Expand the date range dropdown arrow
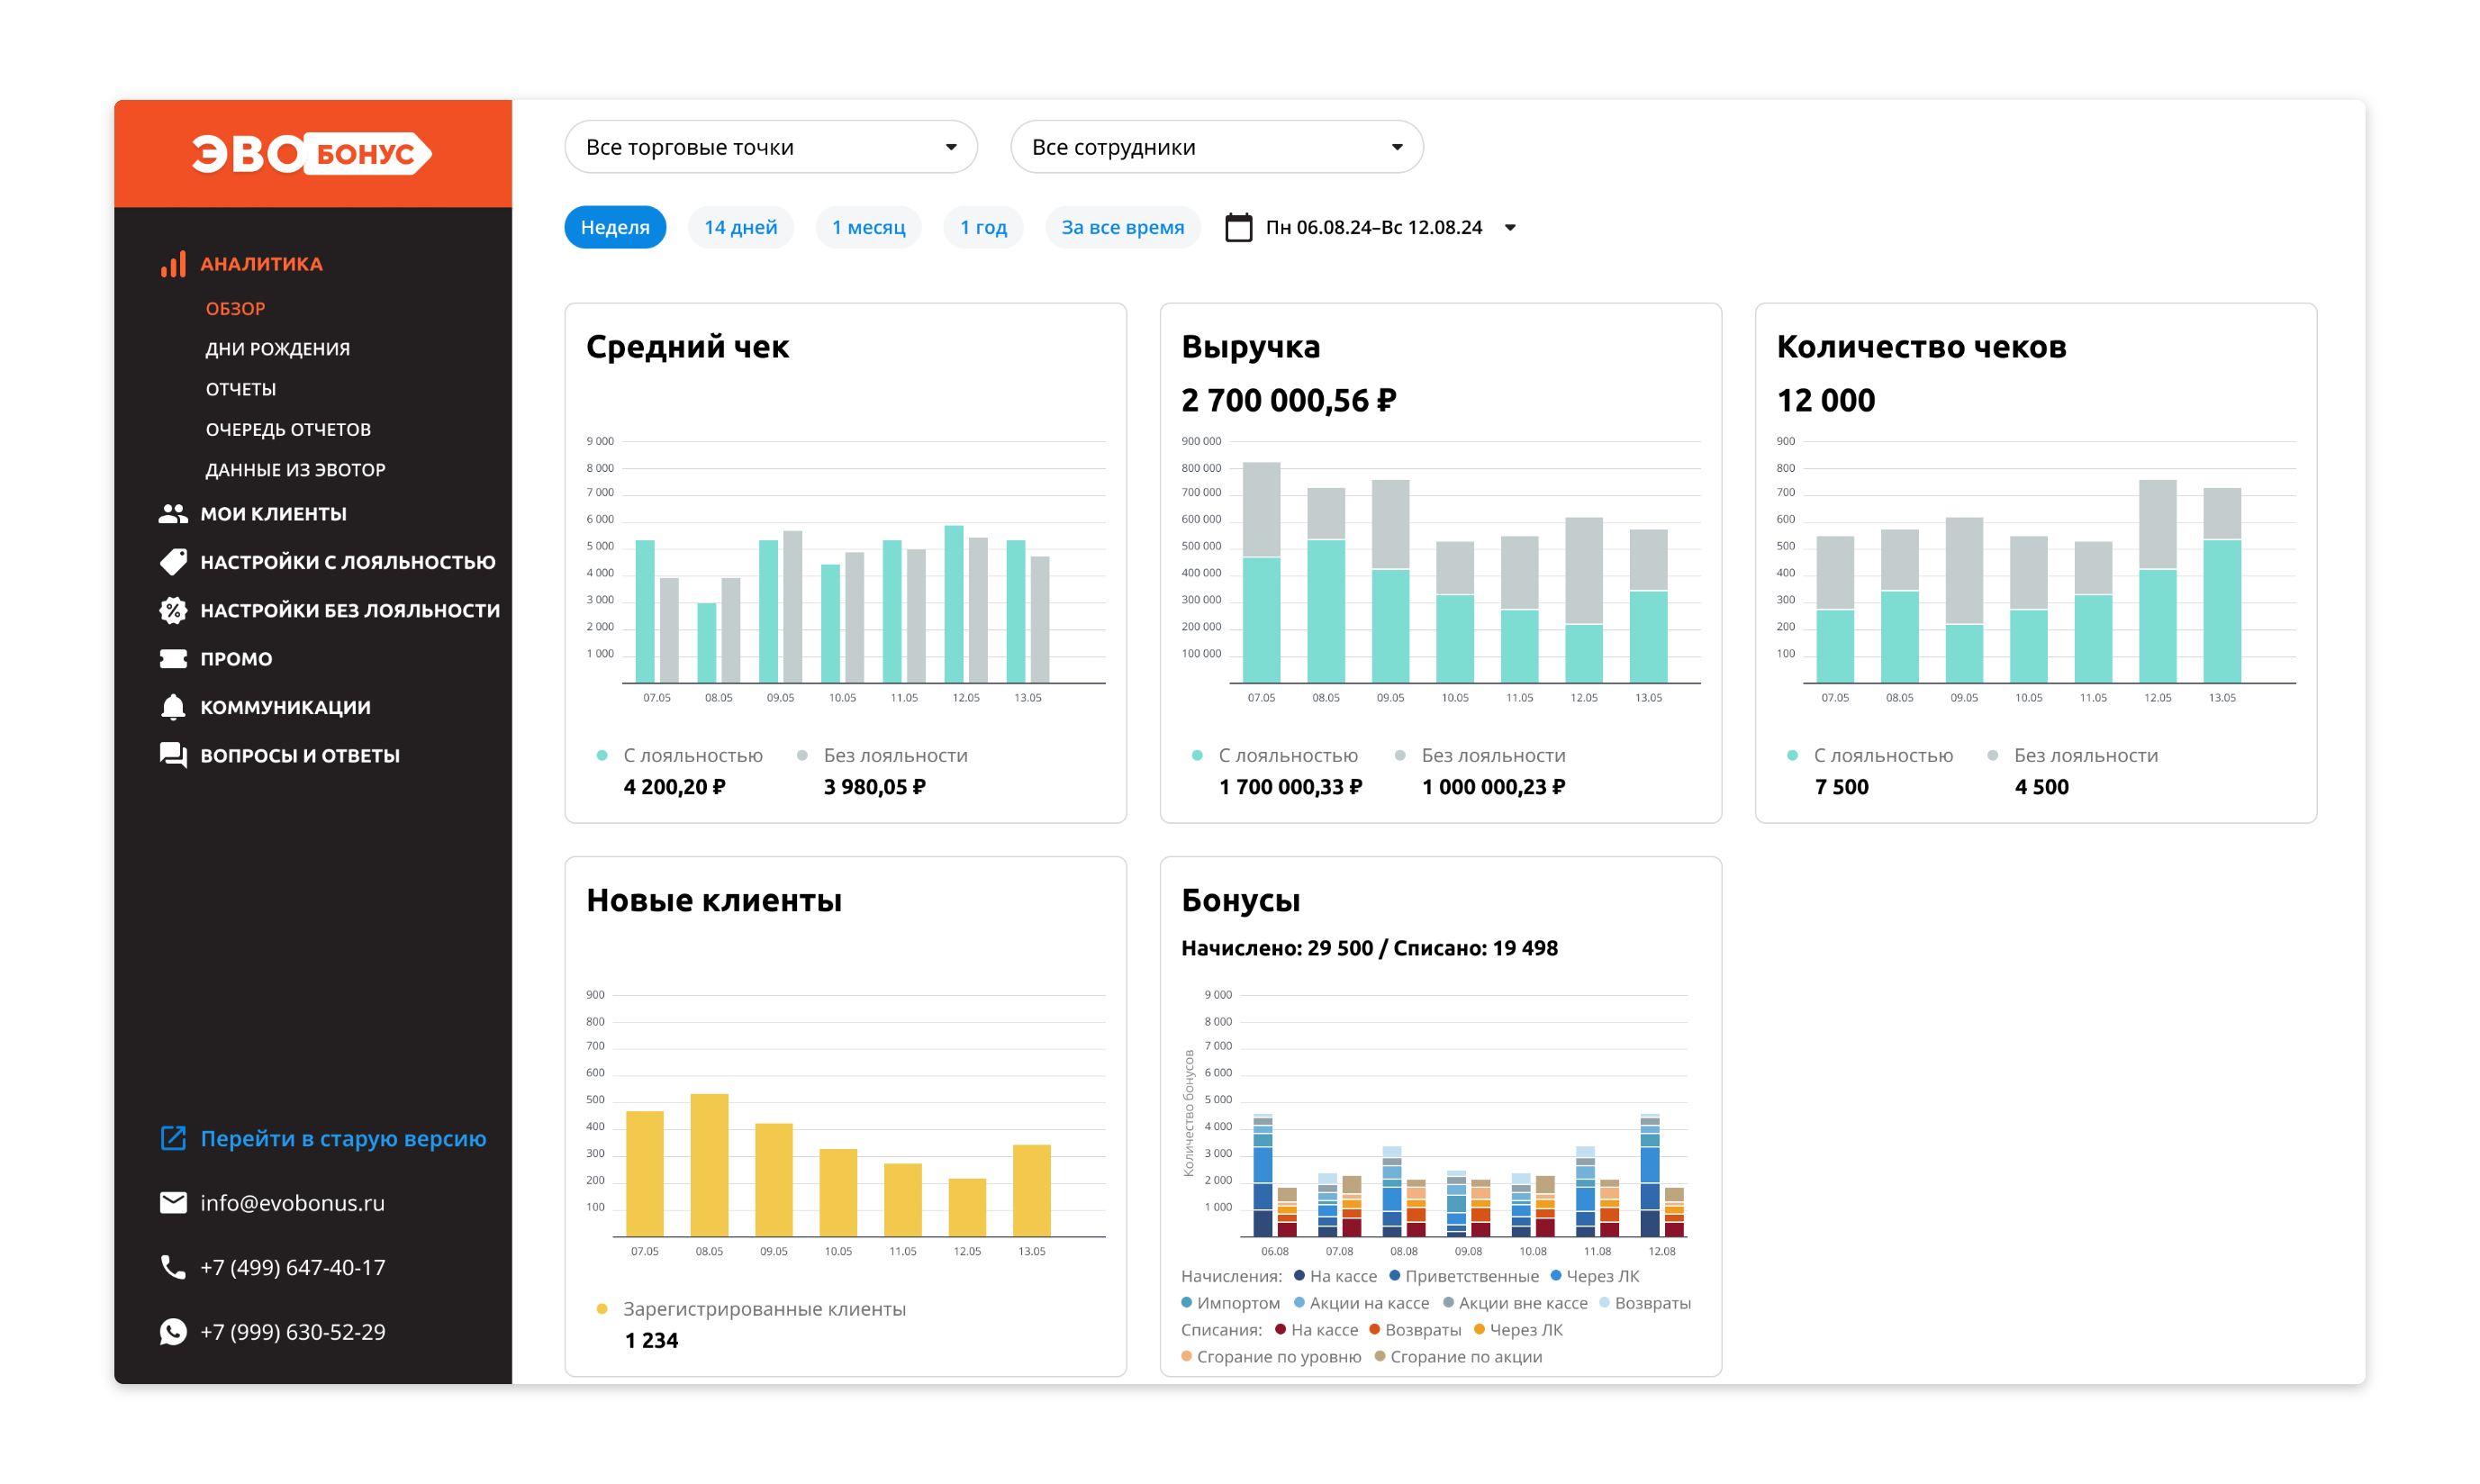 tap(1510, 228)
